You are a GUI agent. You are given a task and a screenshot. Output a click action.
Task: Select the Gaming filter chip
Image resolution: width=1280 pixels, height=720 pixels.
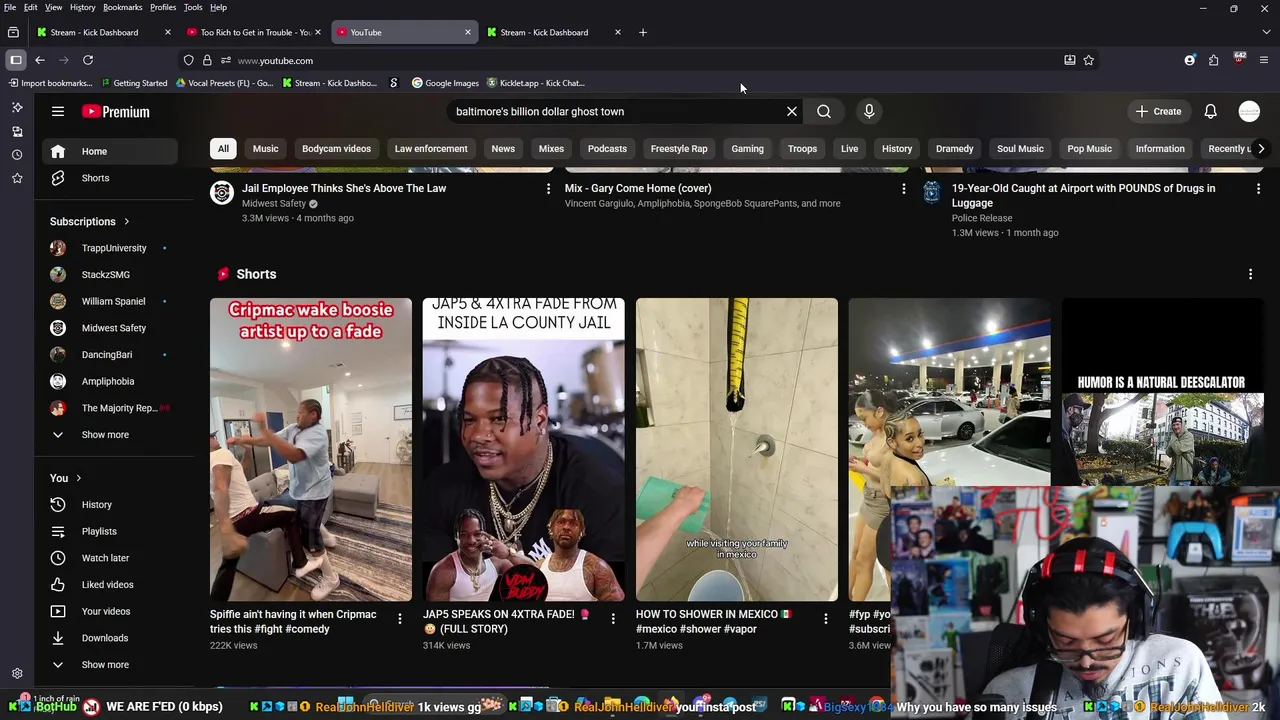coord(747,149)
